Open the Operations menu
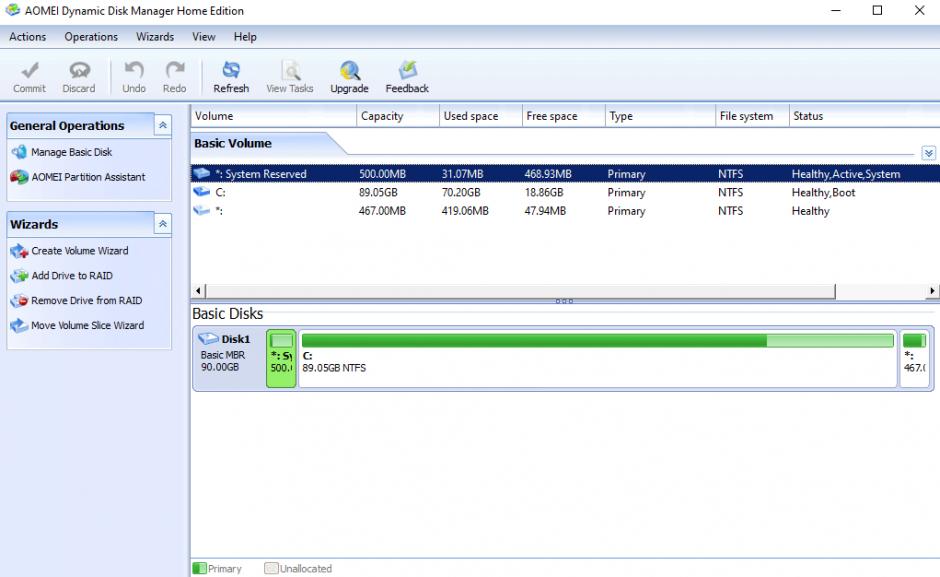 tap(91, 37)
